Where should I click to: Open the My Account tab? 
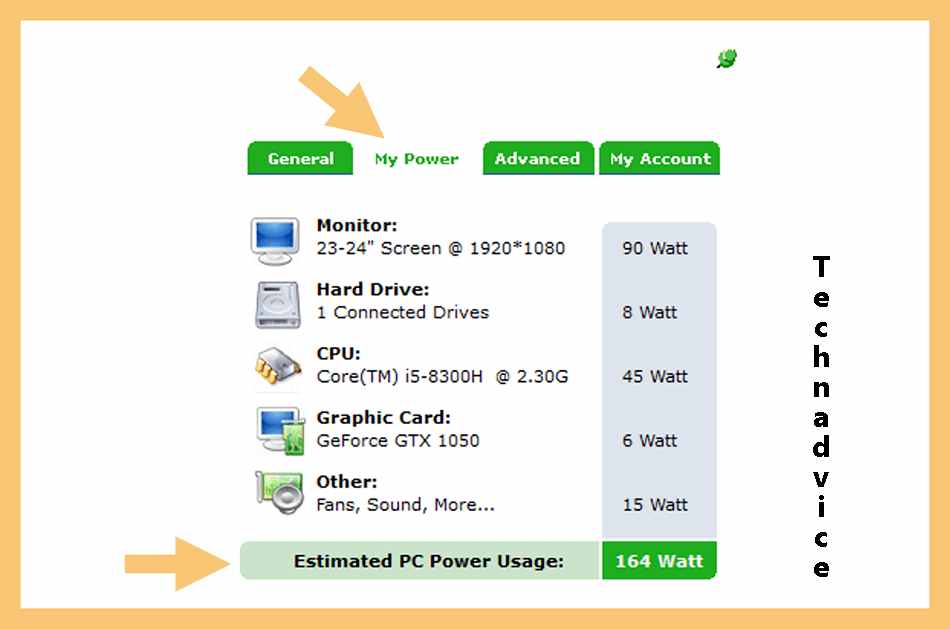point(660,158)
